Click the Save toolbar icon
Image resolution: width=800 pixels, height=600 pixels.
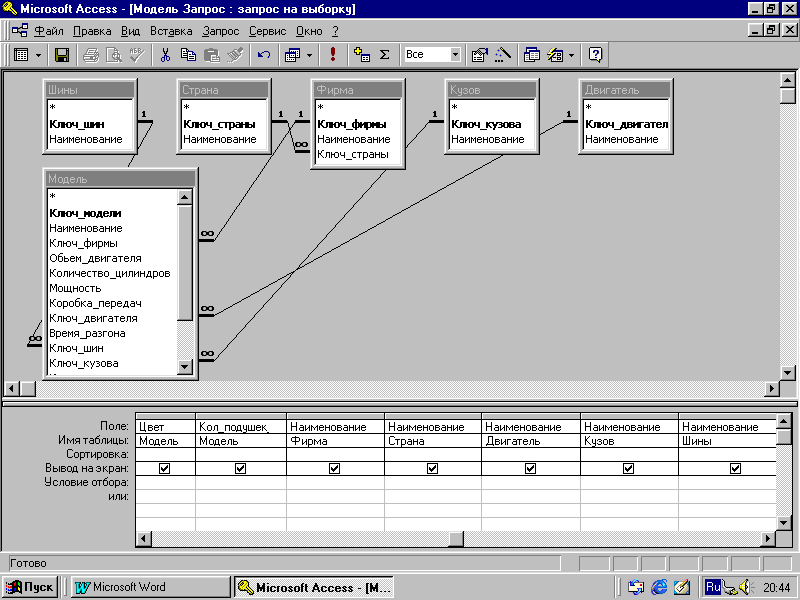click(61, 55)
